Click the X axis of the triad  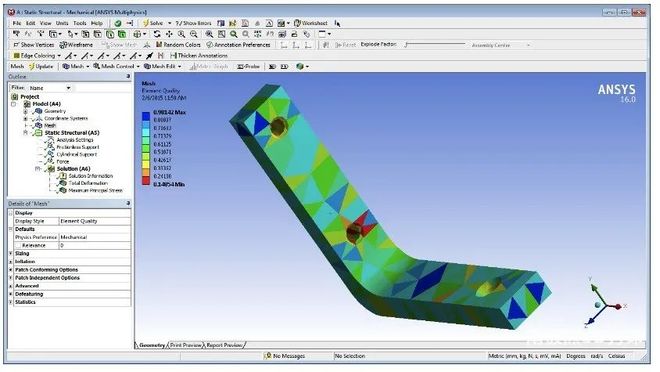(x=618, y=307)
